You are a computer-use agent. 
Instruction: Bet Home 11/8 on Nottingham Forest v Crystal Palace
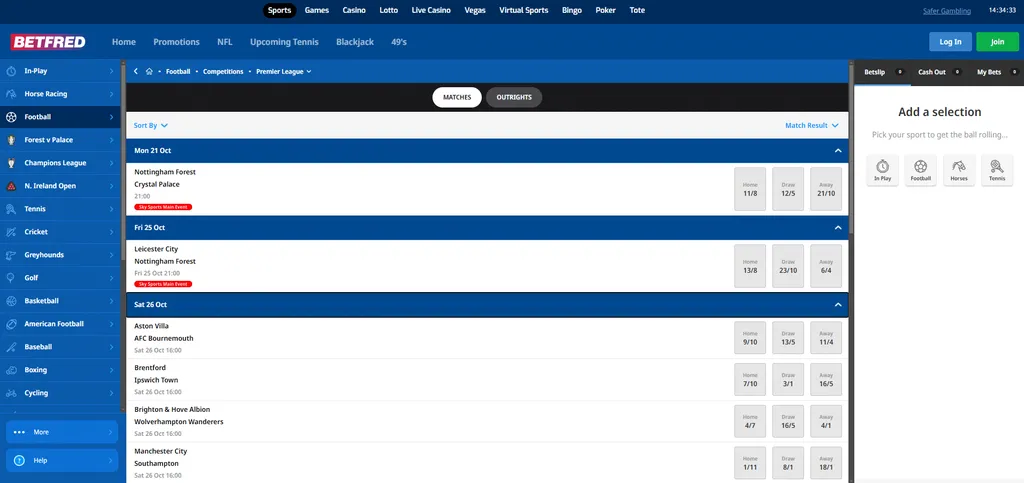pyautogui.click(x=750, y=189)
